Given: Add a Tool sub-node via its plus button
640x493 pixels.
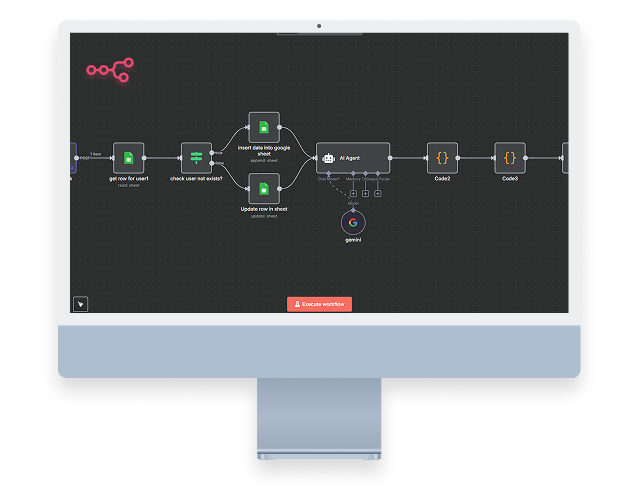Looking at the screenshot, I should click(x=366, y=193).
